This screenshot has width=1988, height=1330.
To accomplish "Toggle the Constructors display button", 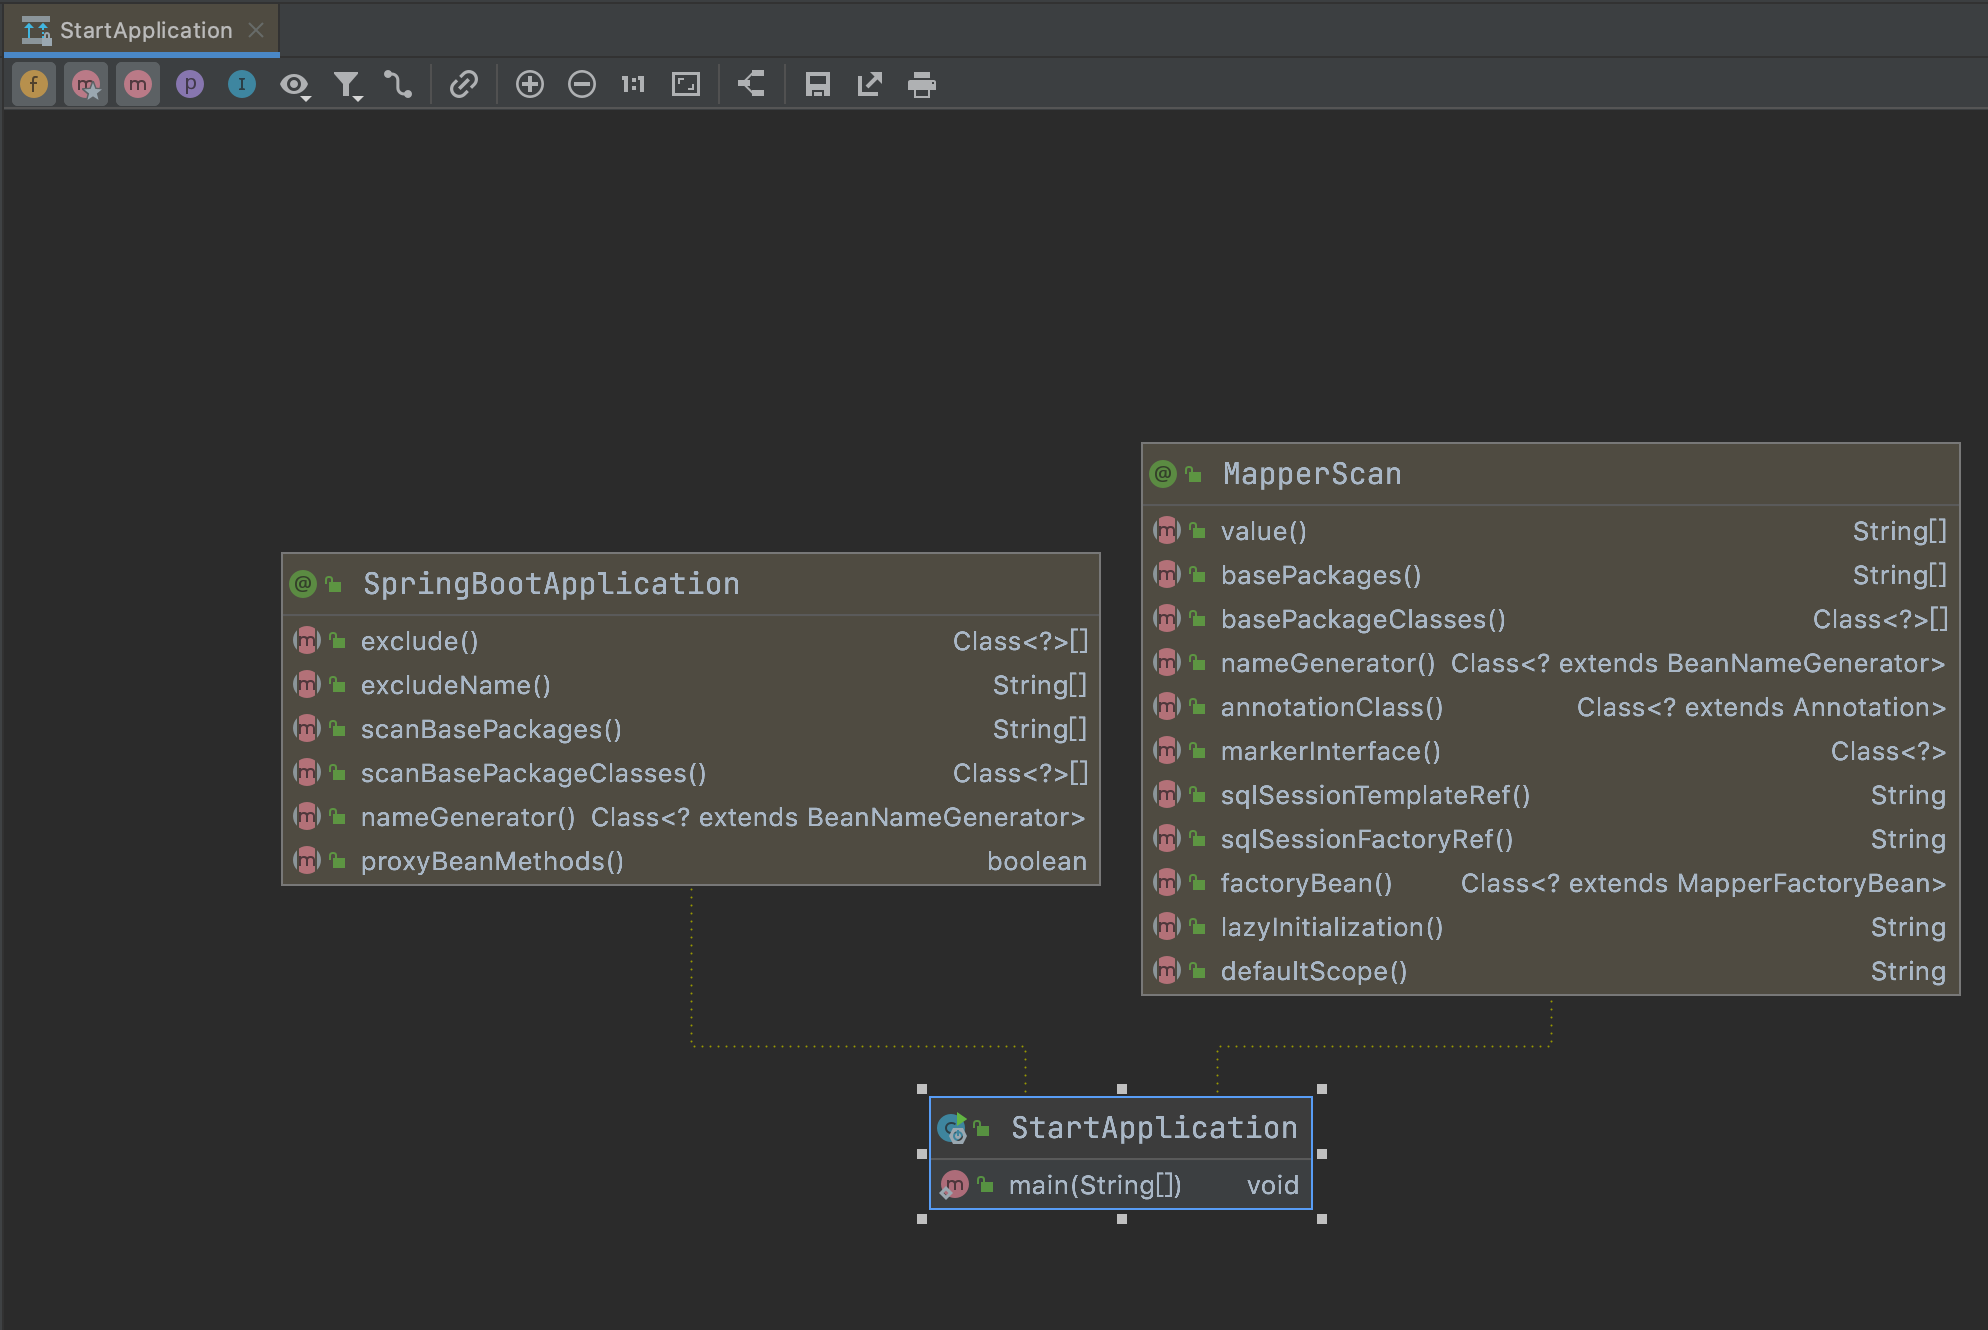I will tap(86, 85).
